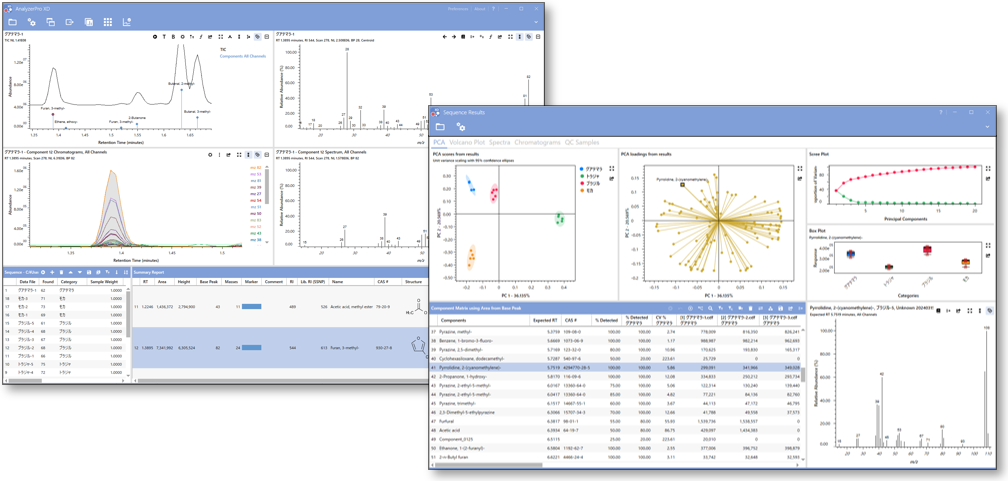Viewport: 1008px width, 481px height.
Task: Click the export icon in main toolbar
Action: (70, 21)
